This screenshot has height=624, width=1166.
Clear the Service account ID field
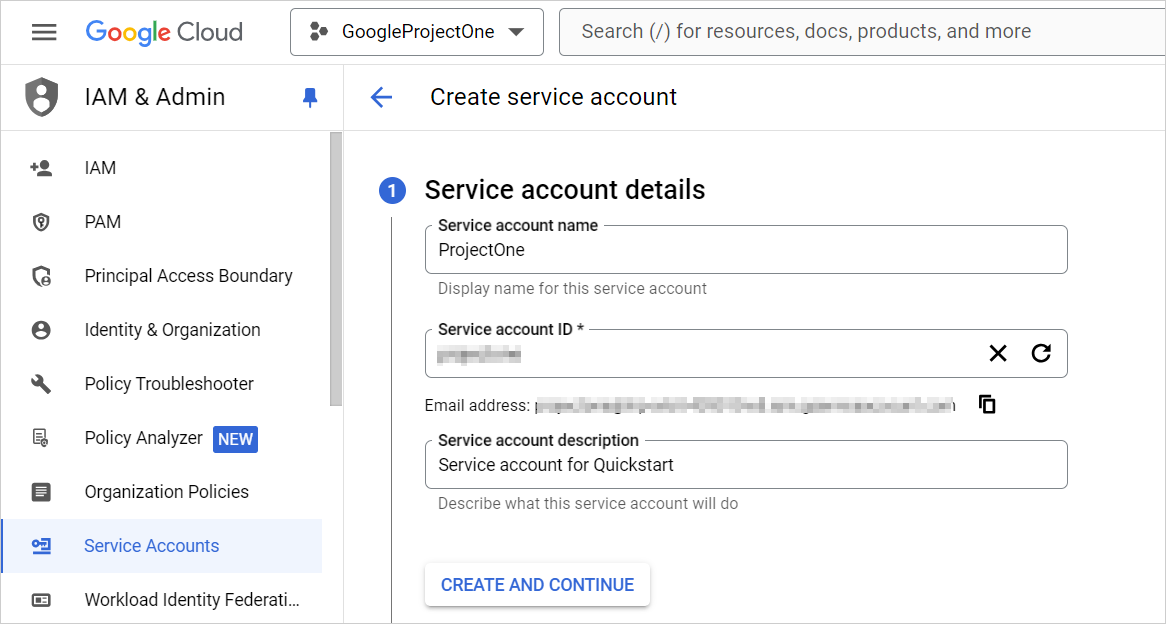(x=997, y=353)
